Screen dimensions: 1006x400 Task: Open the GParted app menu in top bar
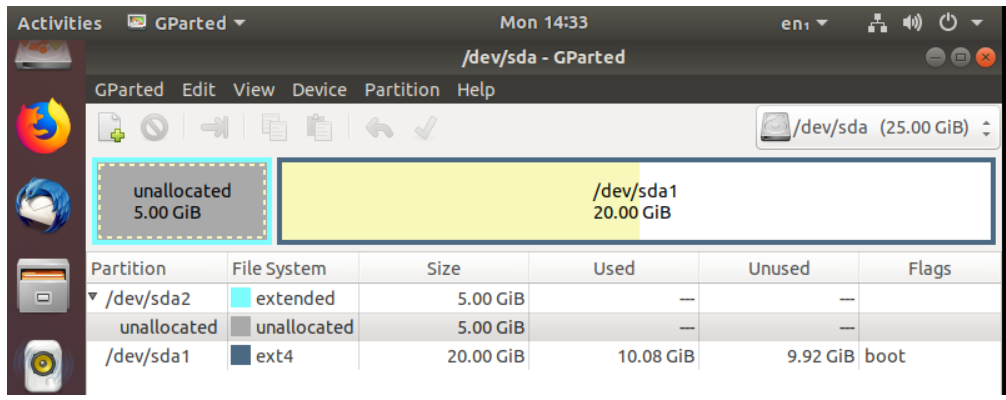click(x=187, y=24)
